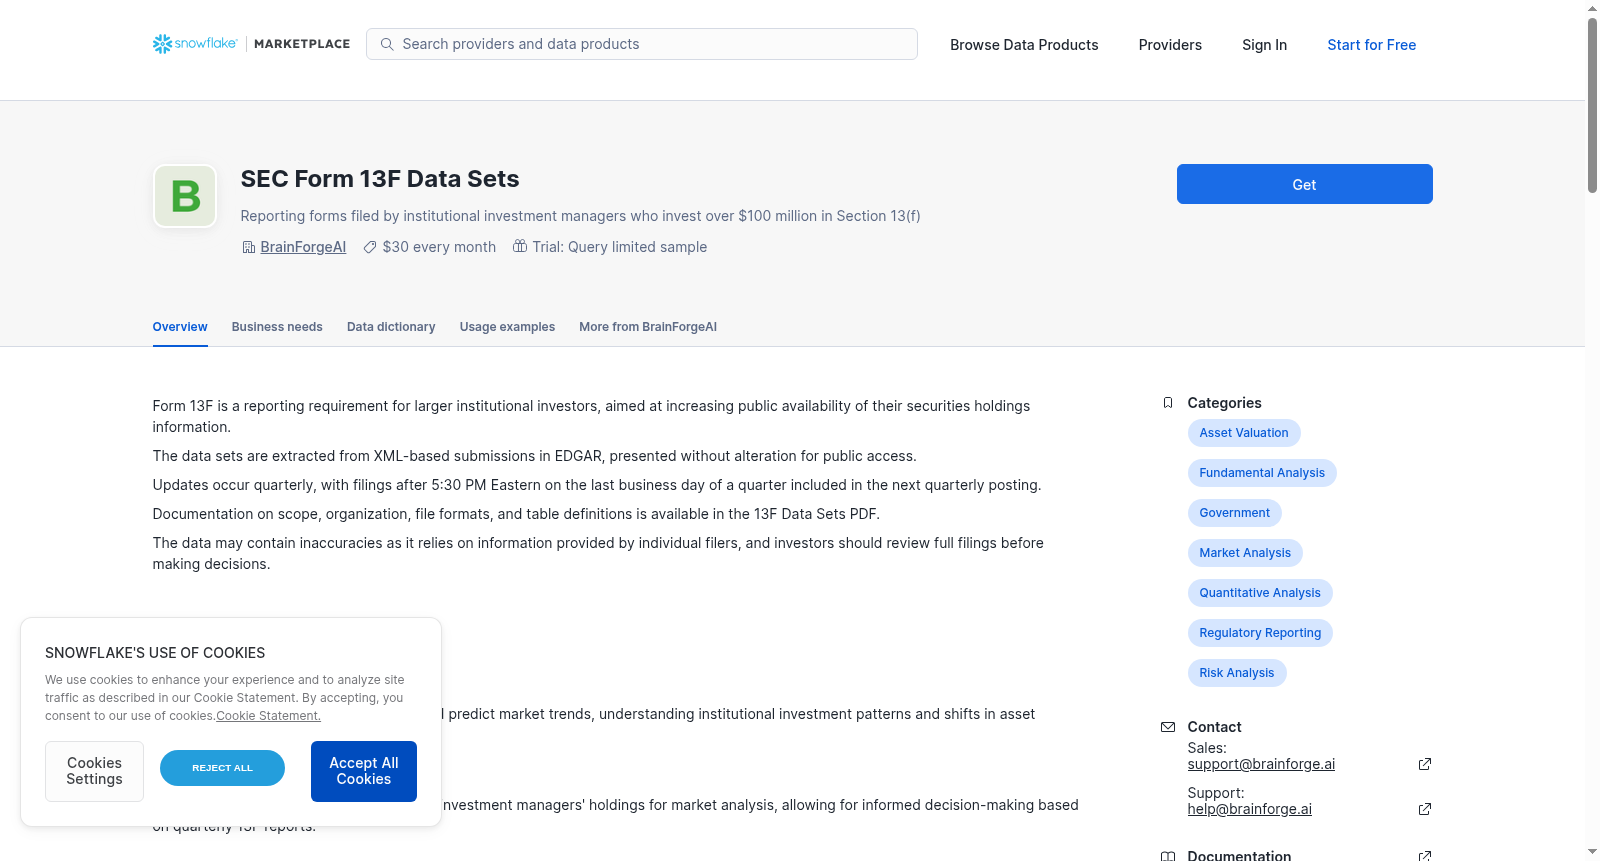The width and height of the screenshot is (1600, 861).
Task: Select the Government category tag
Action: click(x=1235, y=513)
